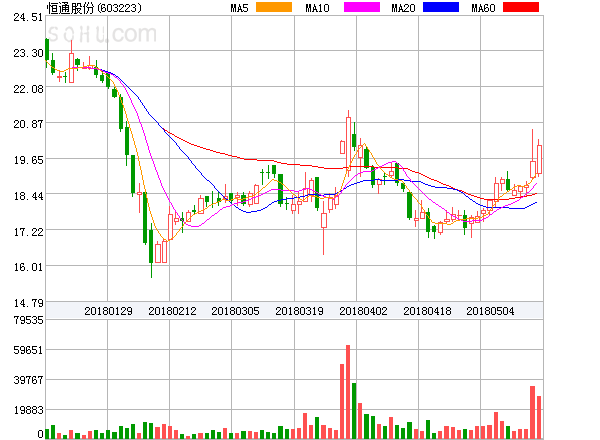The height and width of the screenshot is (440, 600).
Task: Click the 39767 volume axis label
Action: click(28, 380)
